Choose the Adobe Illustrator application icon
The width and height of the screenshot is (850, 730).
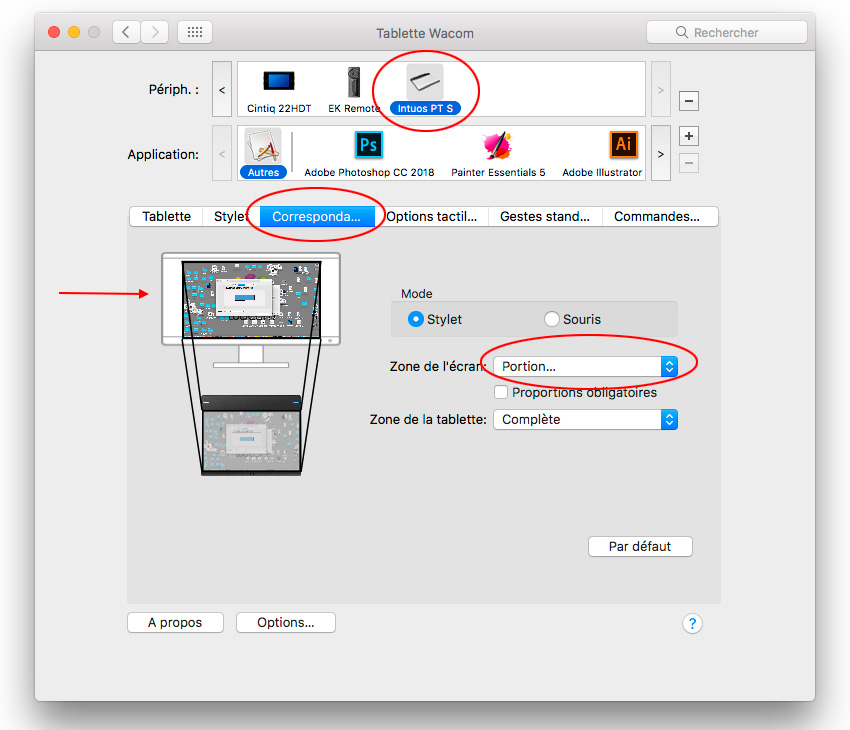coord(623,147)
